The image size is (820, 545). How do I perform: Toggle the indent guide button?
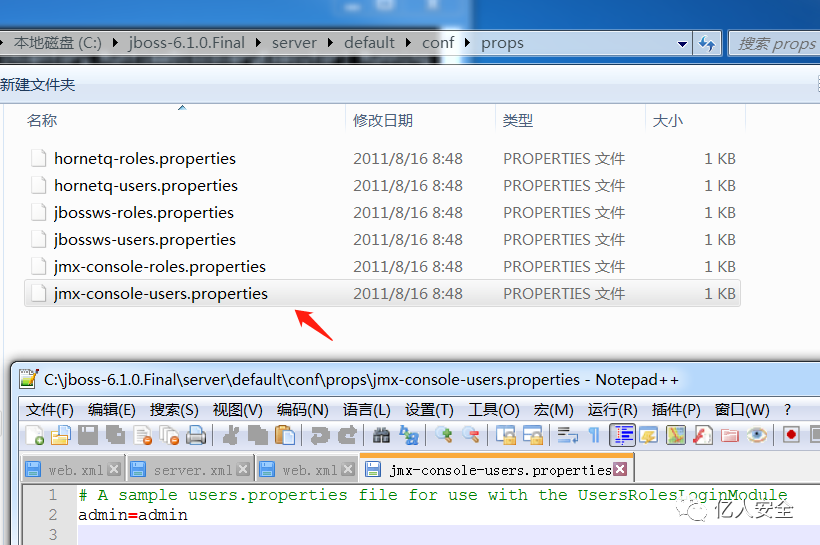(x=622, y=435)
